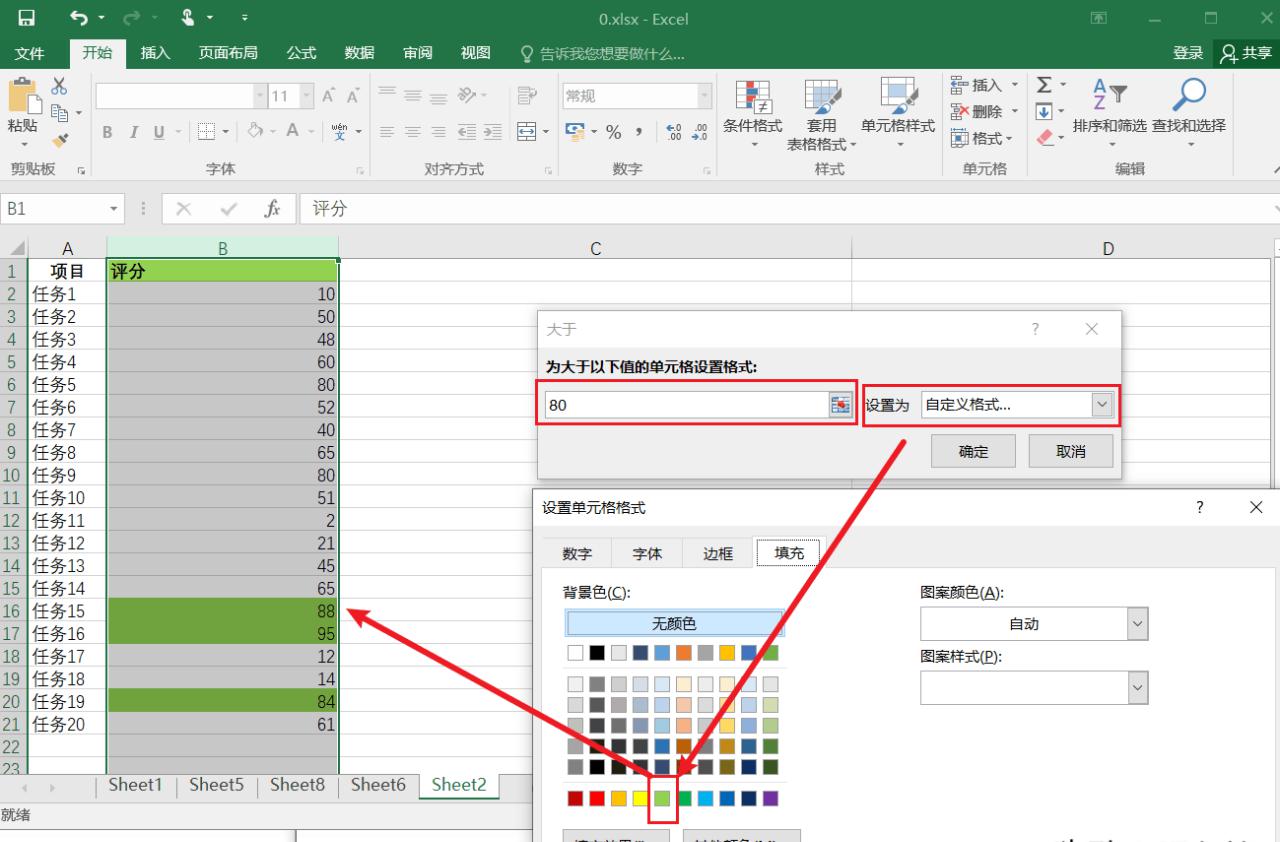This screenshot has height=842, width=1280.
Task: Click the Increase Indent icon
Action: click(492, 132)
